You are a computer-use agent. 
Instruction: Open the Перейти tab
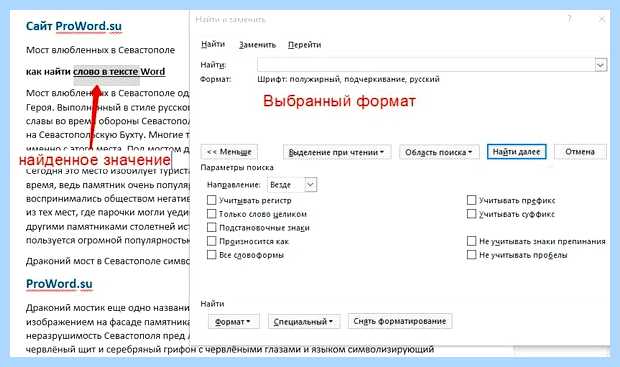(304, 45)
